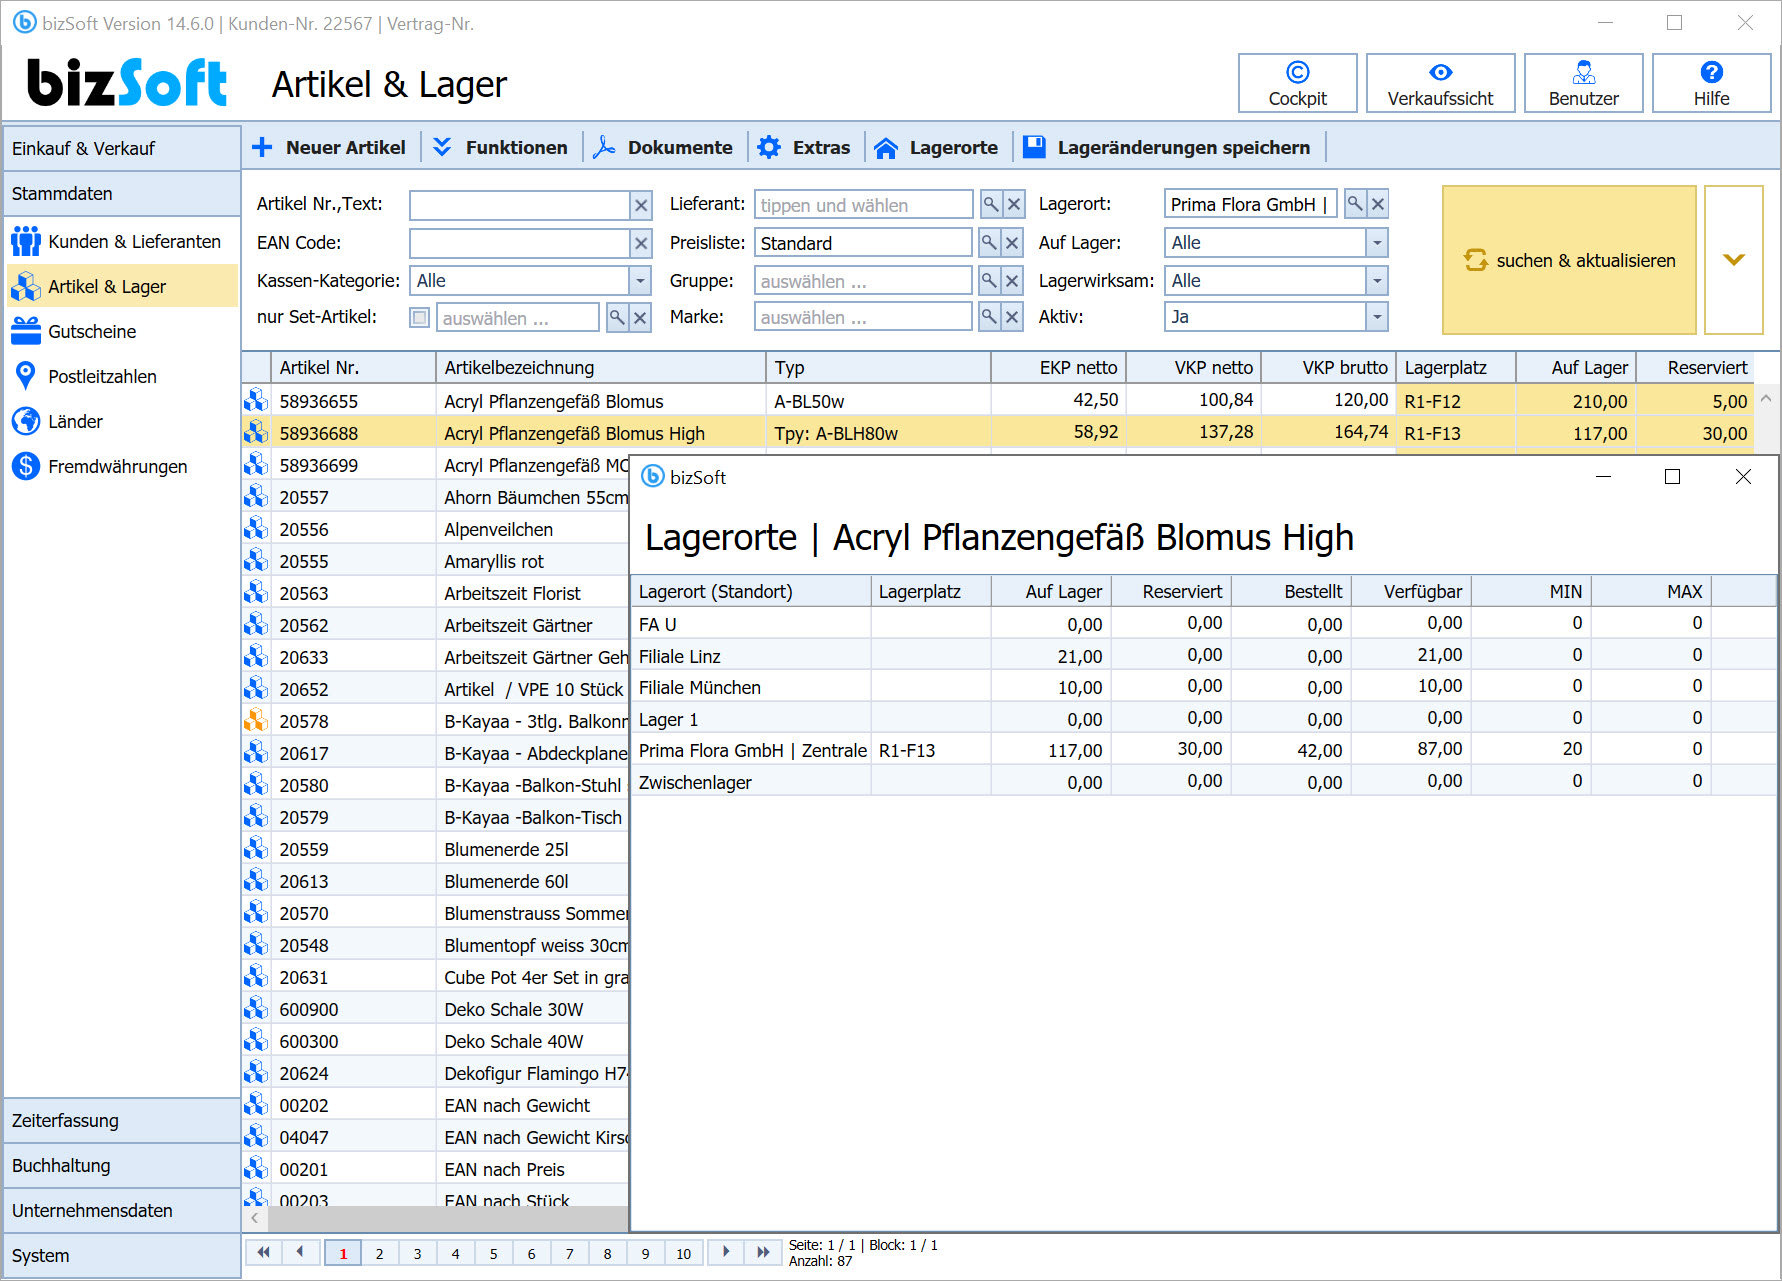Open Postleitzahlen pin item

122,376
